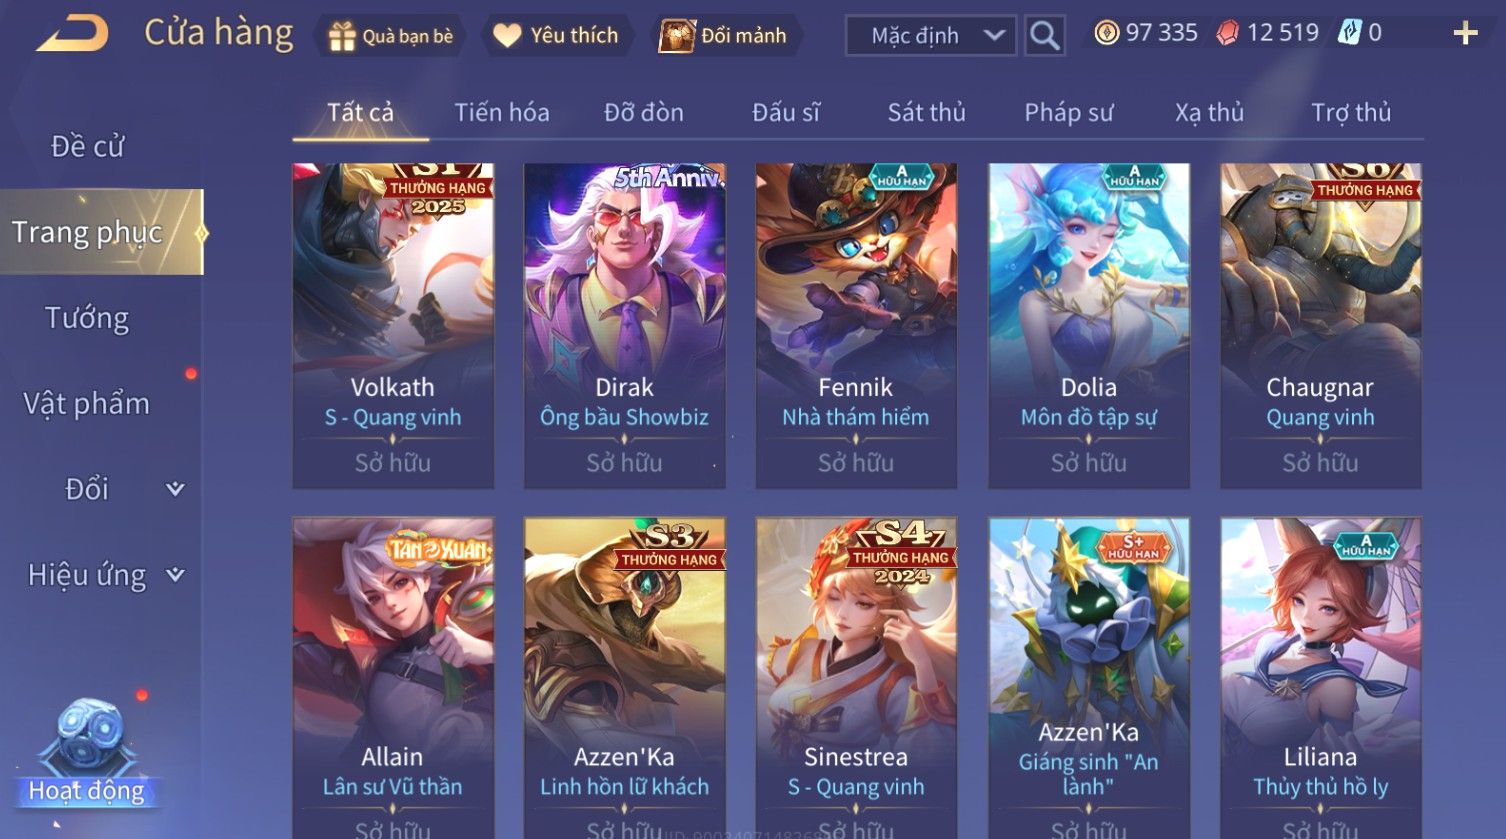Add currency with the plus icon
1506x839 pixels.
[1465, 33]
